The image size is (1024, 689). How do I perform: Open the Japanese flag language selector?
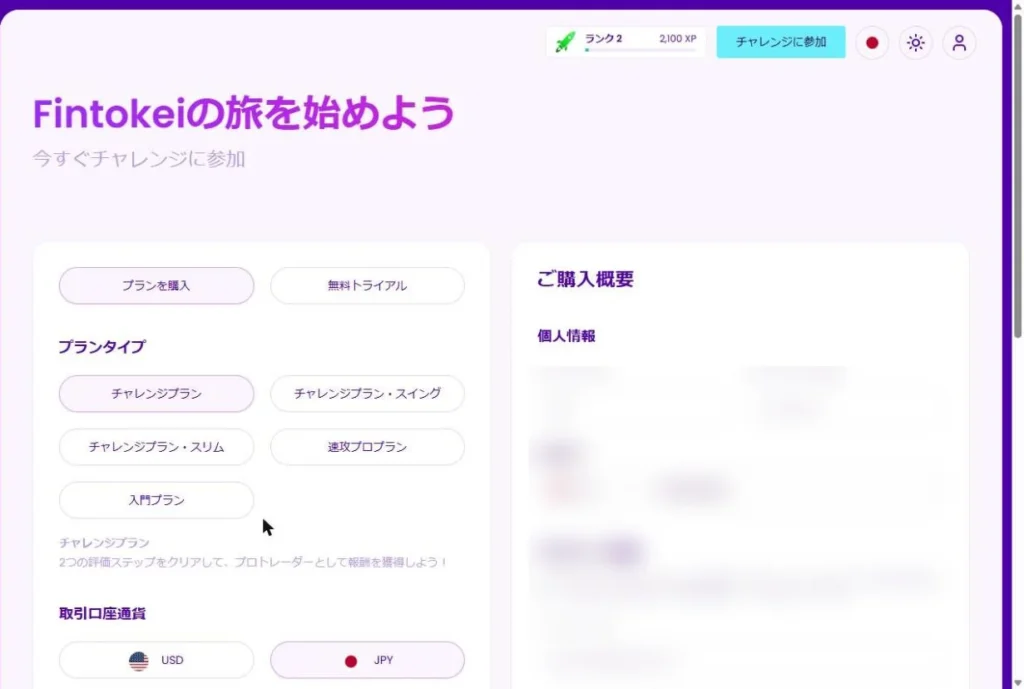[x=872, y=42]
